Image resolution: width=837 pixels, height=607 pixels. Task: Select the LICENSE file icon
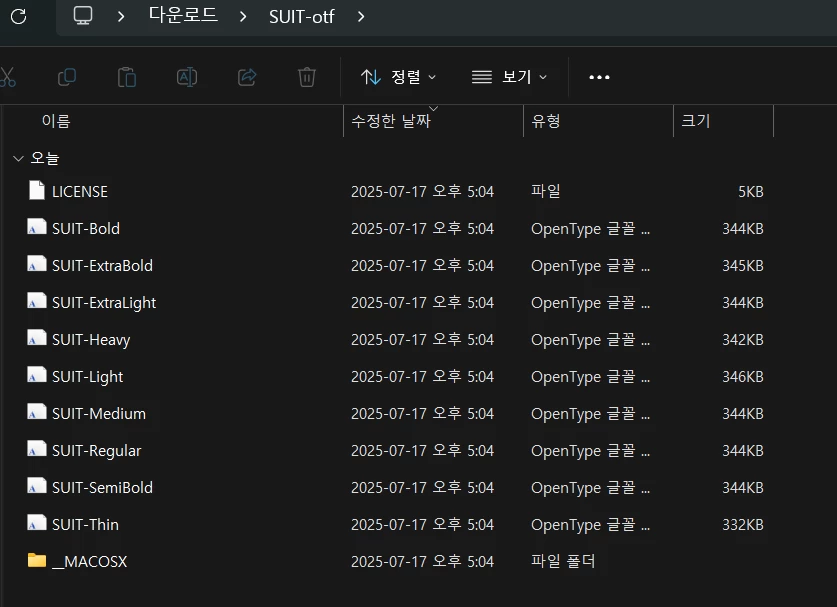[37, 190]
